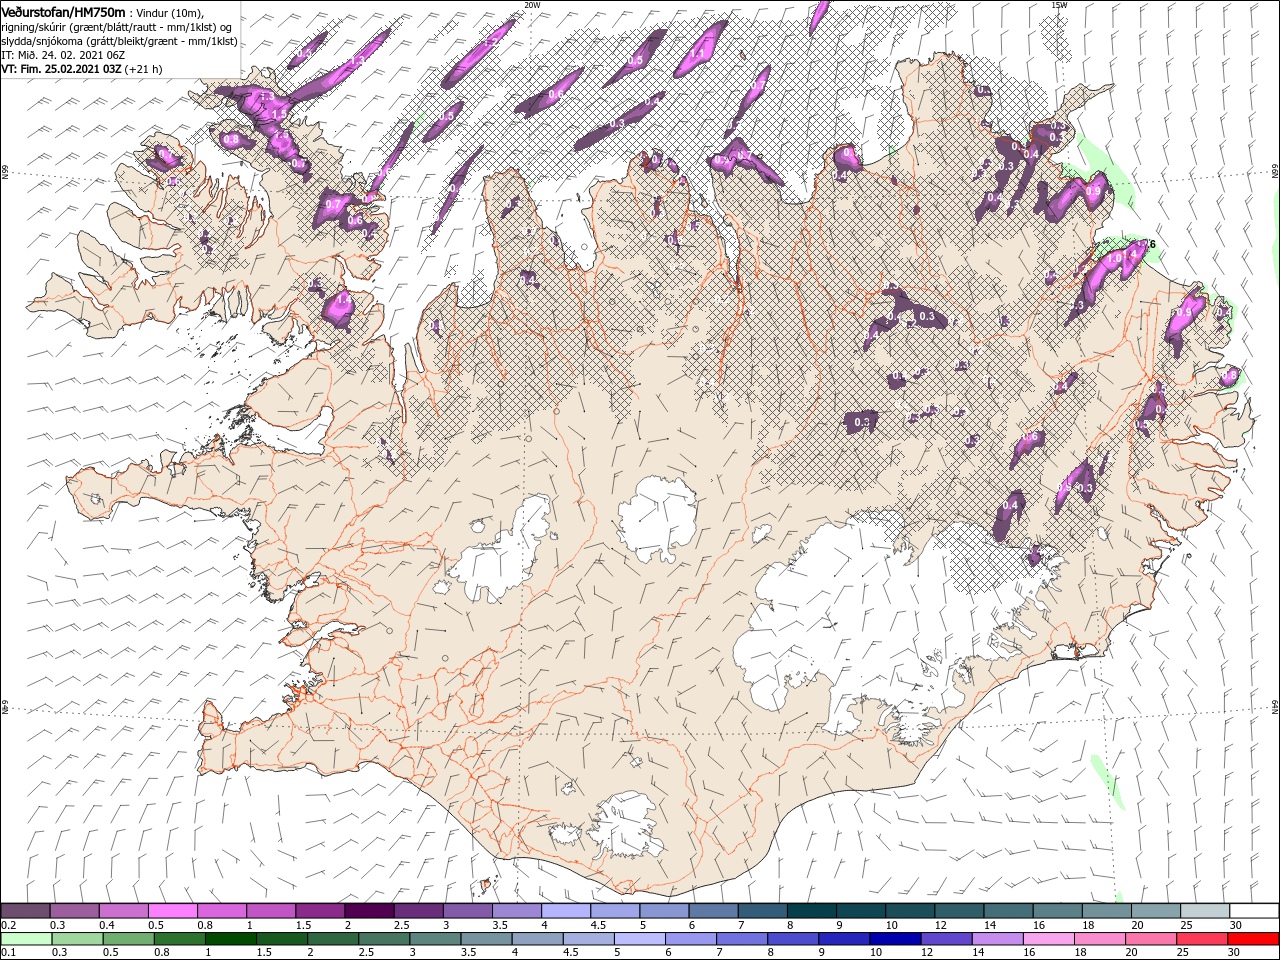Click the 3.5 label in upper legend row
Viewport: 1280px width, 960px height.
pyautogui.click(x=499, y=925)
